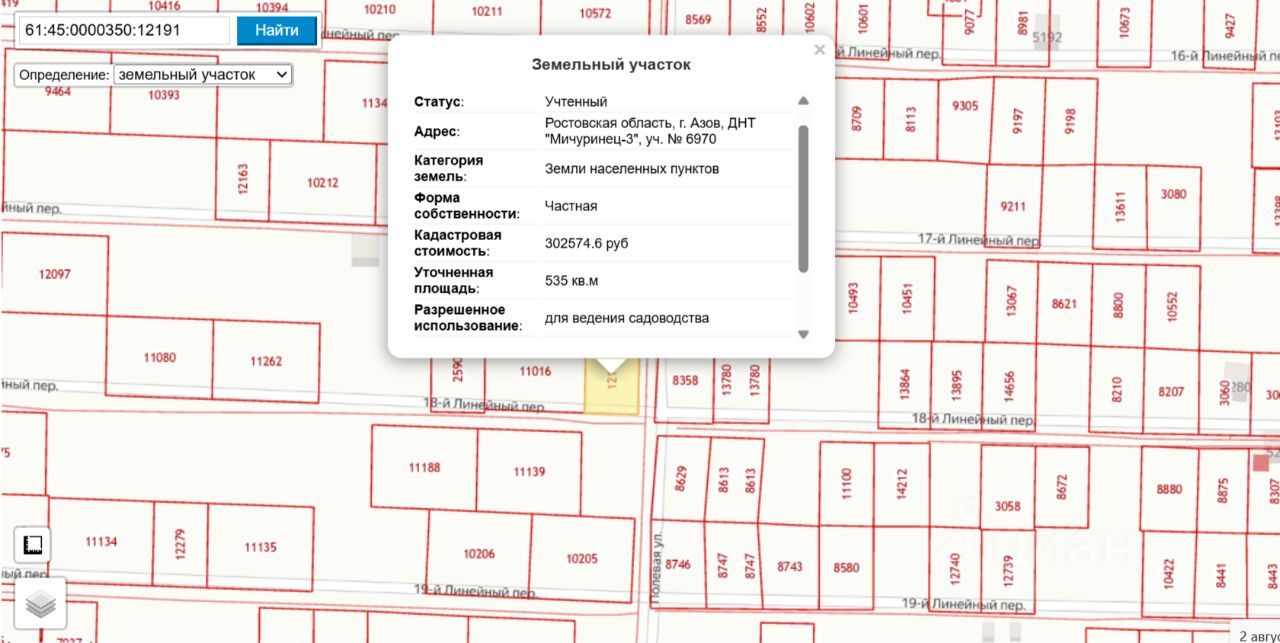
Task: Click the scroll down arrow in popup
Action: (x=803, y=334)
